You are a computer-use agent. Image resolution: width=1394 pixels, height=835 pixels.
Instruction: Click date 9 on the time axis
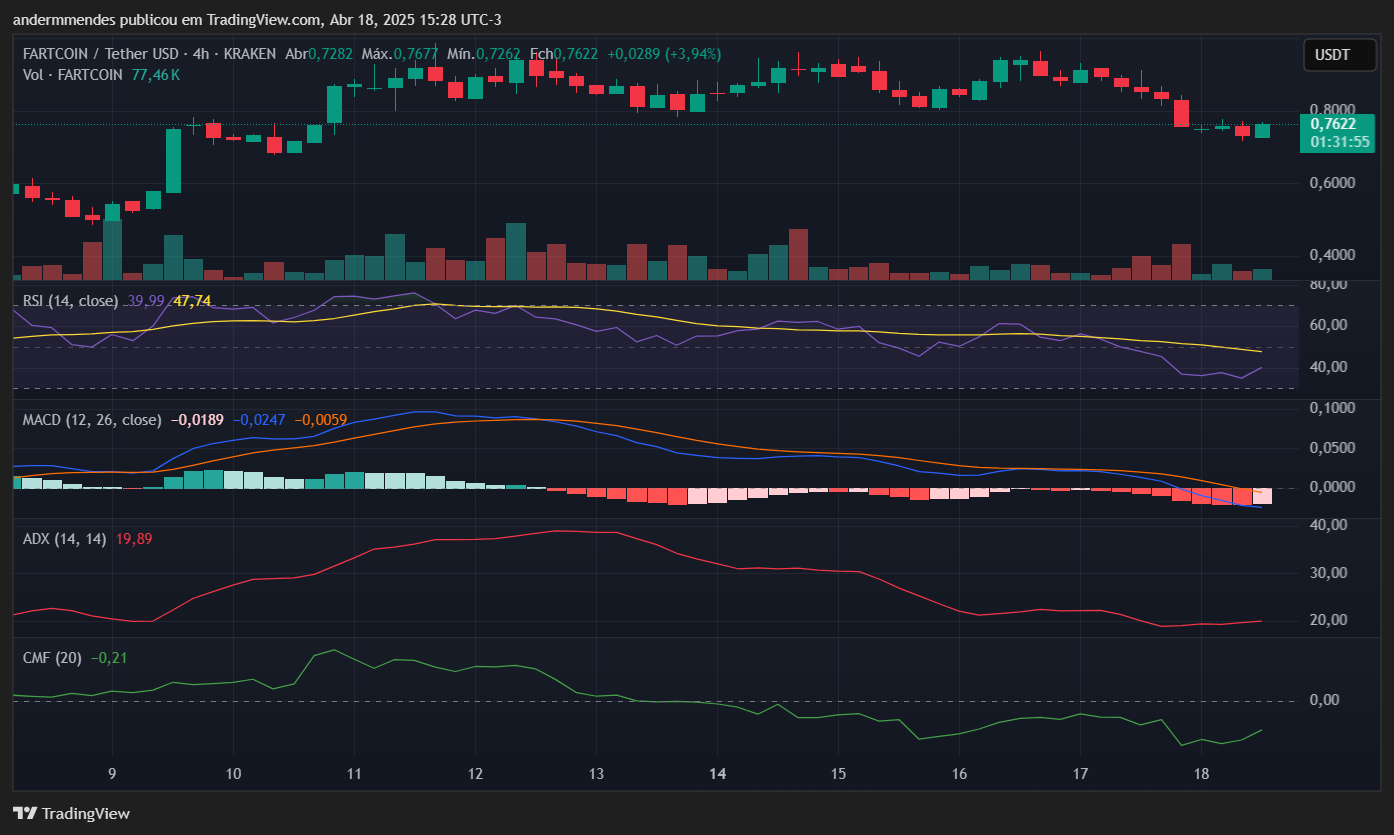[x=112, y=774]
